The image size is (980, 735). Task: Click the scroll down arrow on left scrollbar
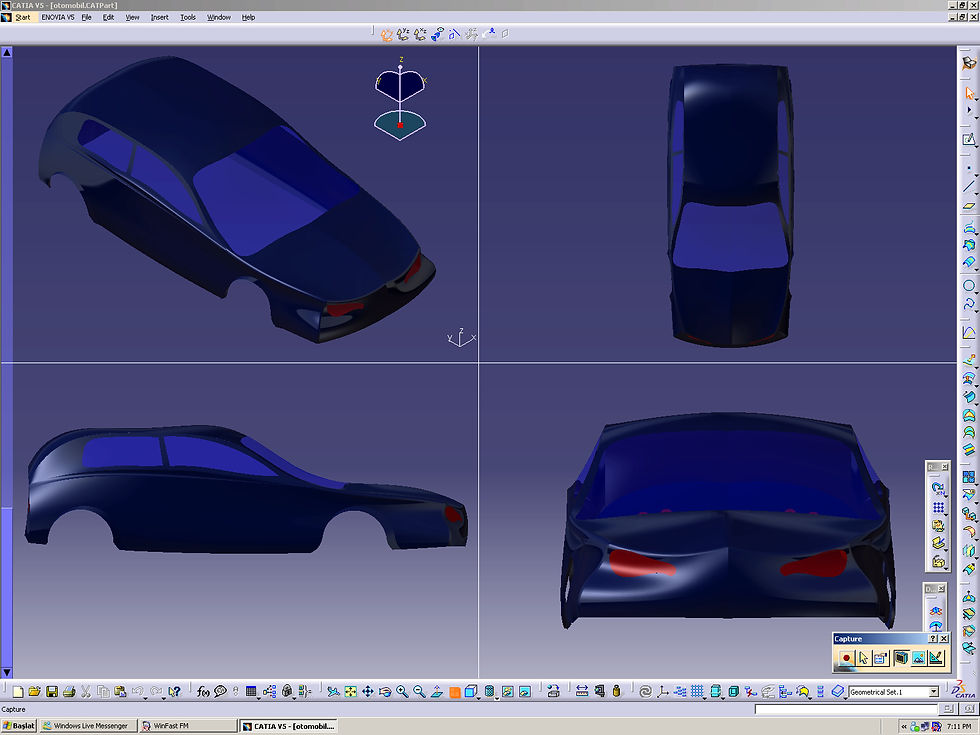coord(6,672)
